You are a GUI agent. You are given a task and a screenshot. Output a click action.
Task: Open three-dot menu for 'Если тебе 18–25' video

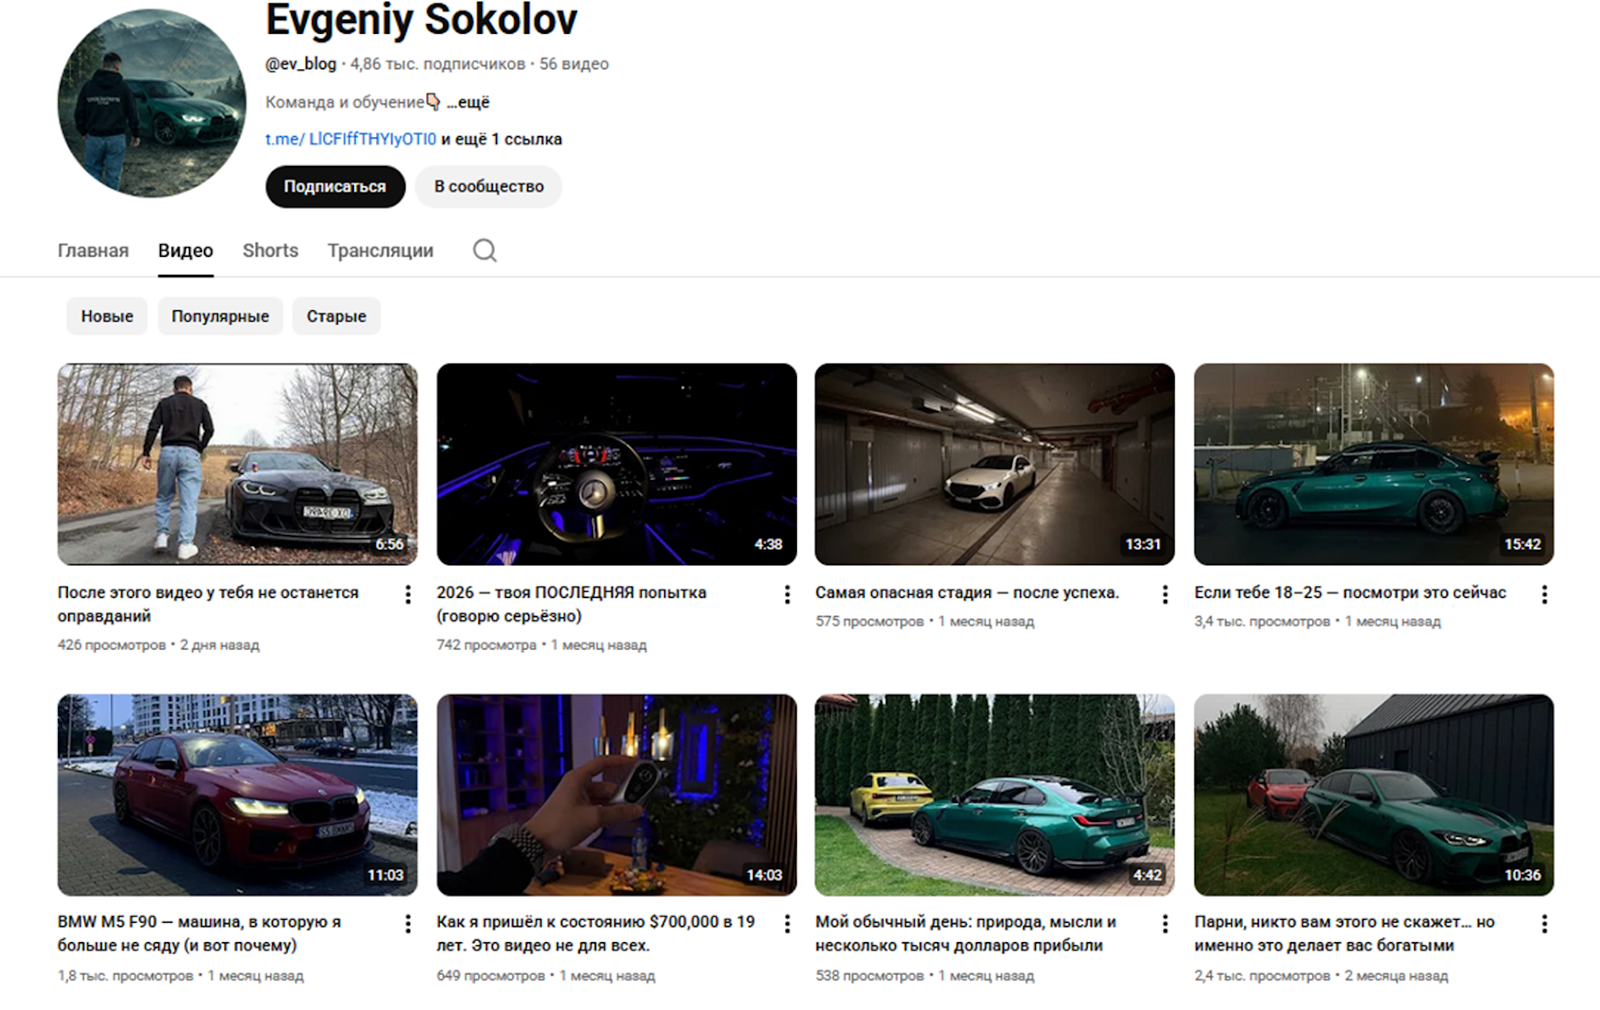[1544, 594]
